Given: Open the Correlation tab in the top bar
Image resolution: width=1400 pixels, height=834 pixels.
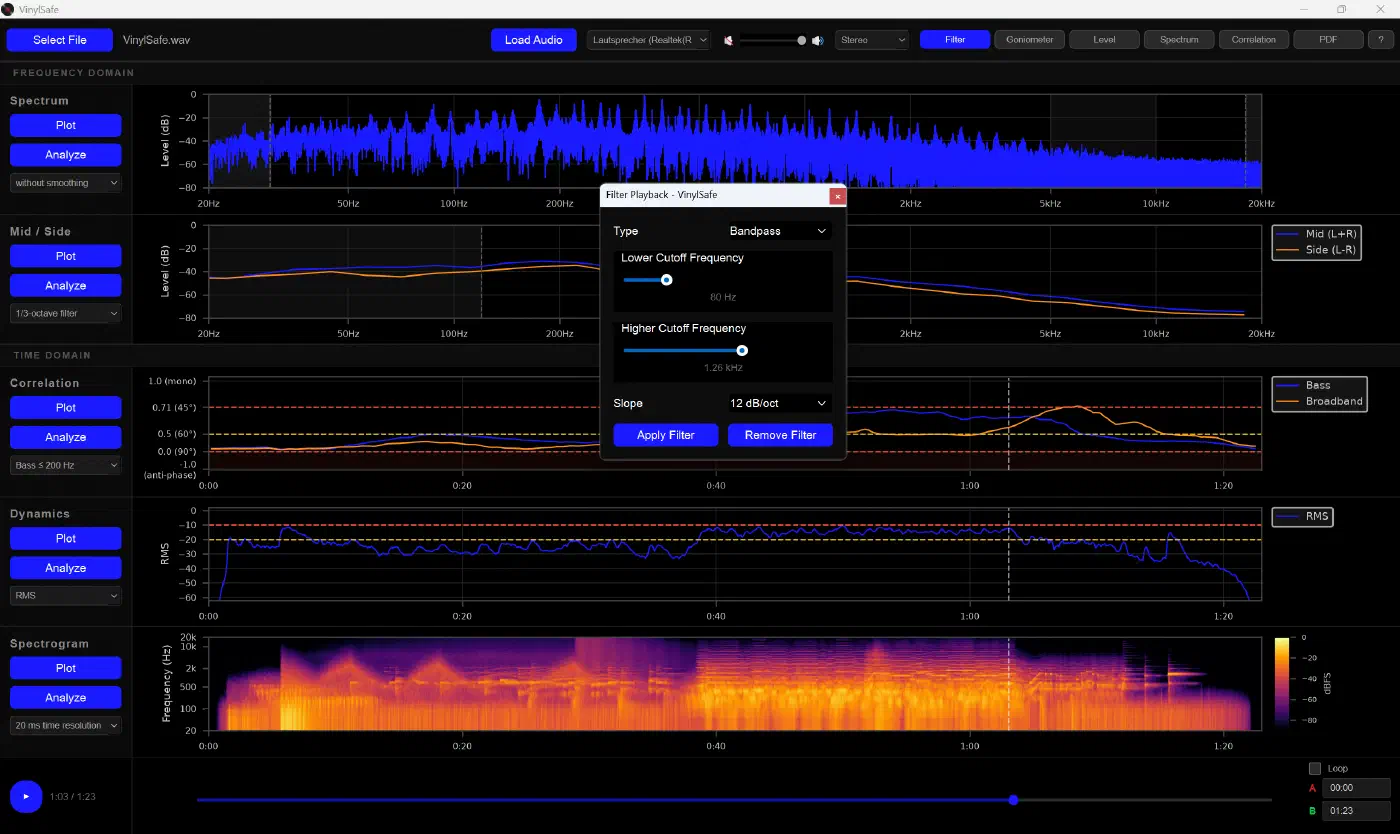Looking at the screenshot, I should (x=1254, y=40).
